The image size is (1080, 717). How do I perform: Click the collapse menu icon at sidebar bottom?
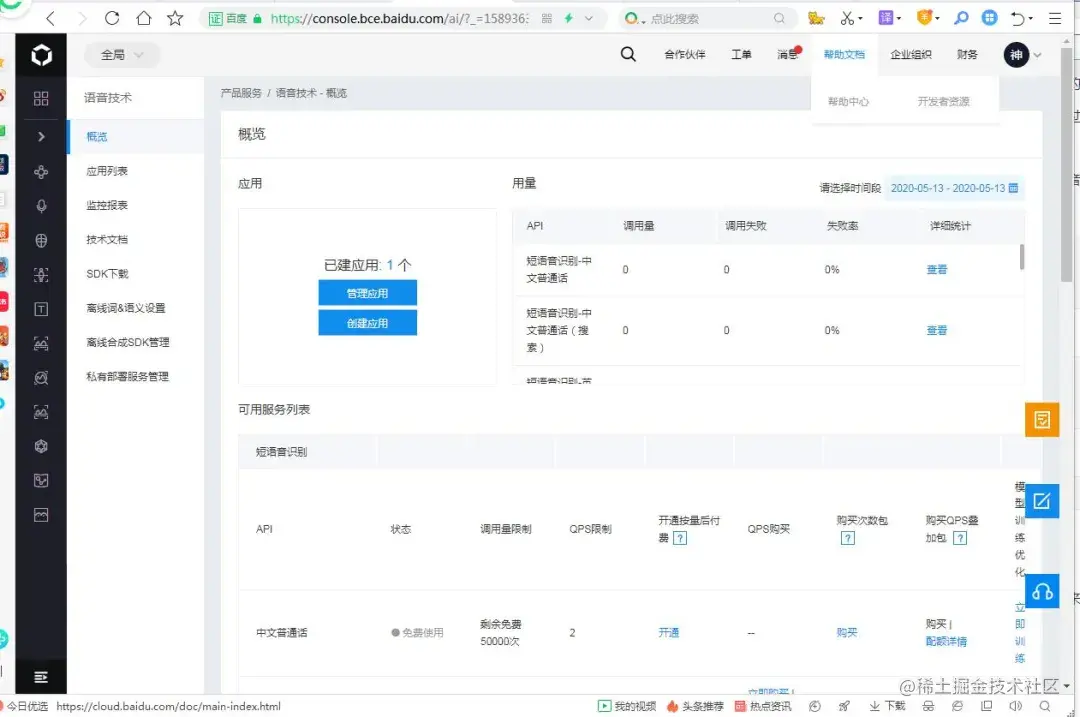coord(40,677)
